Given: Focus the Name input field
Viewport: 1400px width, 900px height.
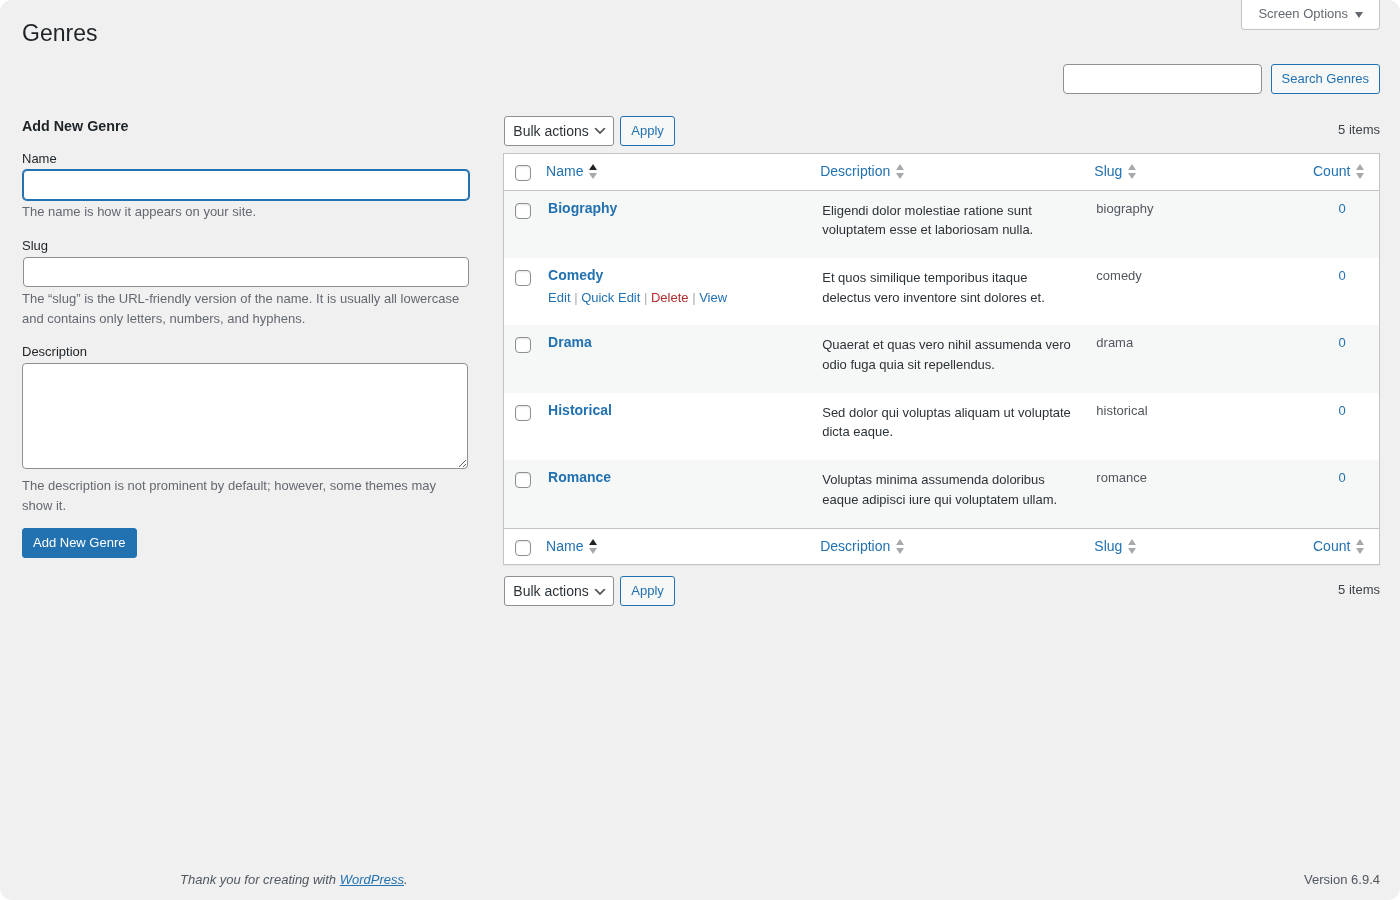Looking at the screenshot, I should [x=245, y=185].
